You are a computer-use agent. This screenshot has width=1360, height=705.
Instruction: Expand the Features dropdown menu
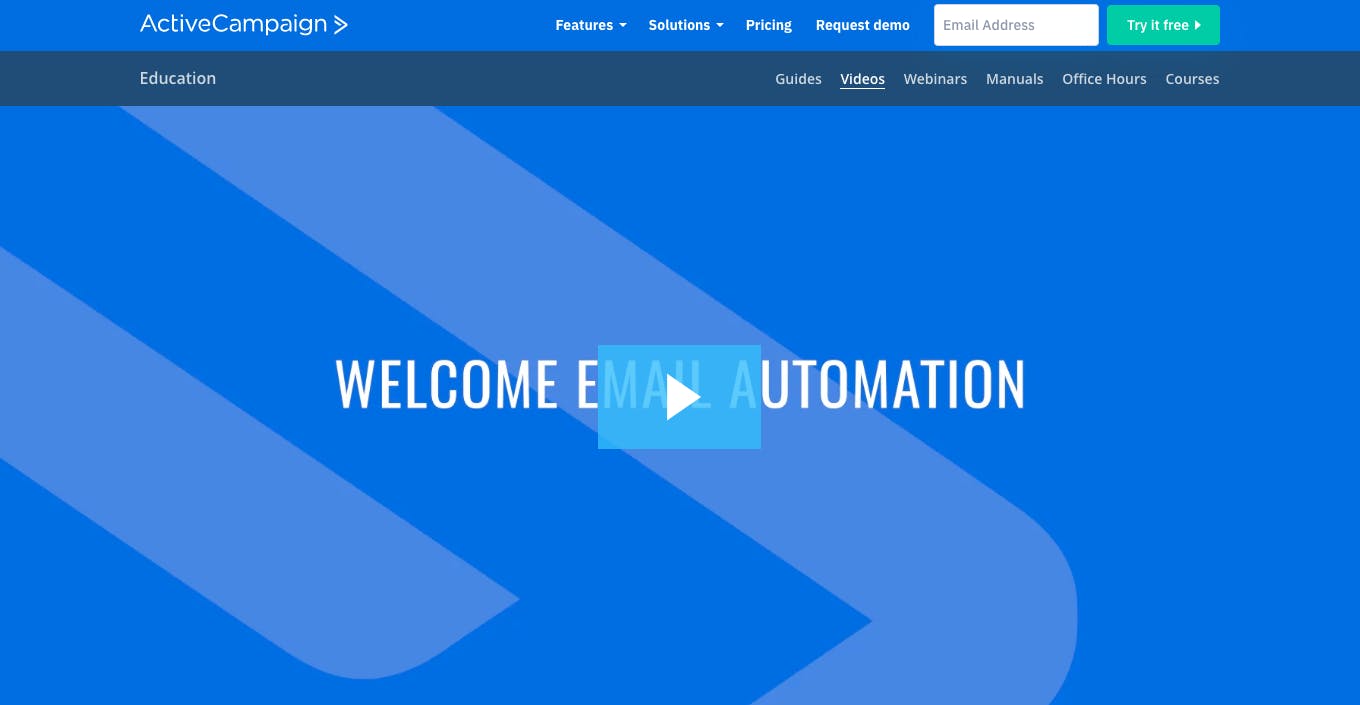(x=590, y=25)
